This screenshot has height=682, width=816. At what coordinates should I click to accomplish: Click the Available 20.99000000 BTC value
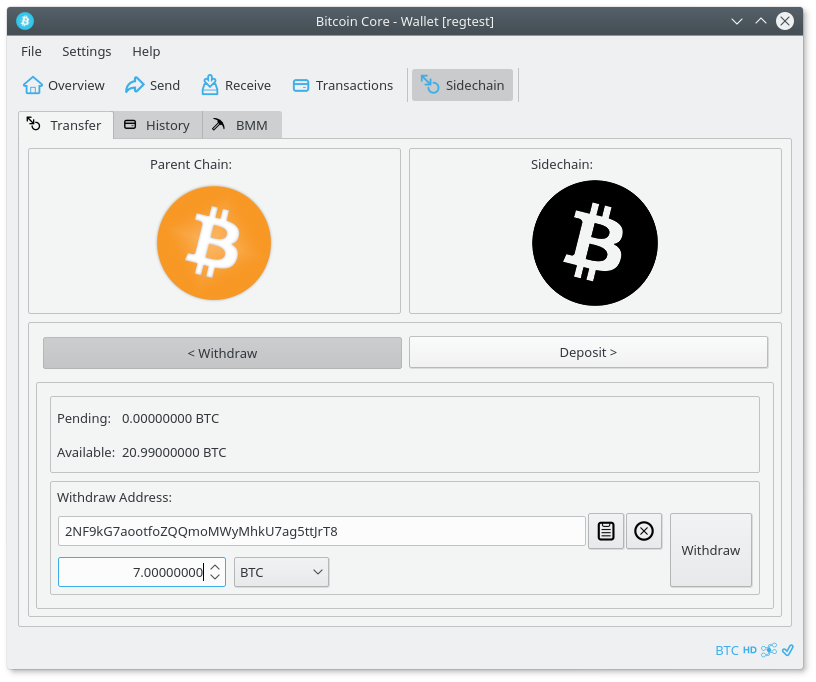pyautogui.click(x=174, y=453)
